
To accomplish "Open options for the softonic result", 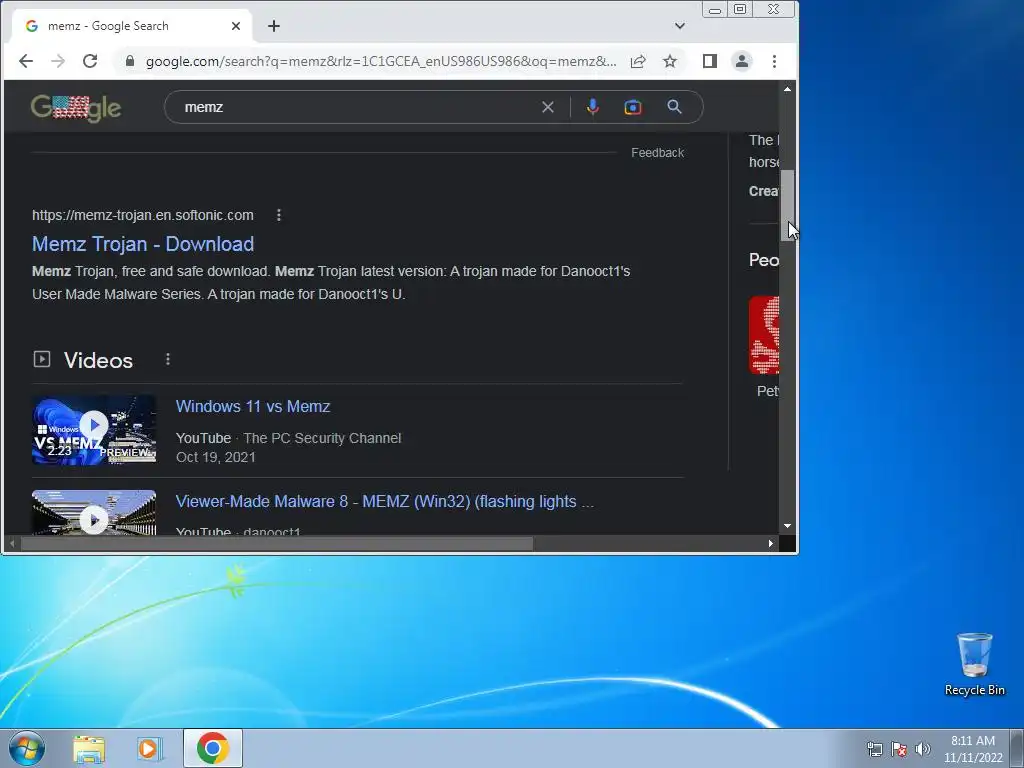I will tap(279, 215).
